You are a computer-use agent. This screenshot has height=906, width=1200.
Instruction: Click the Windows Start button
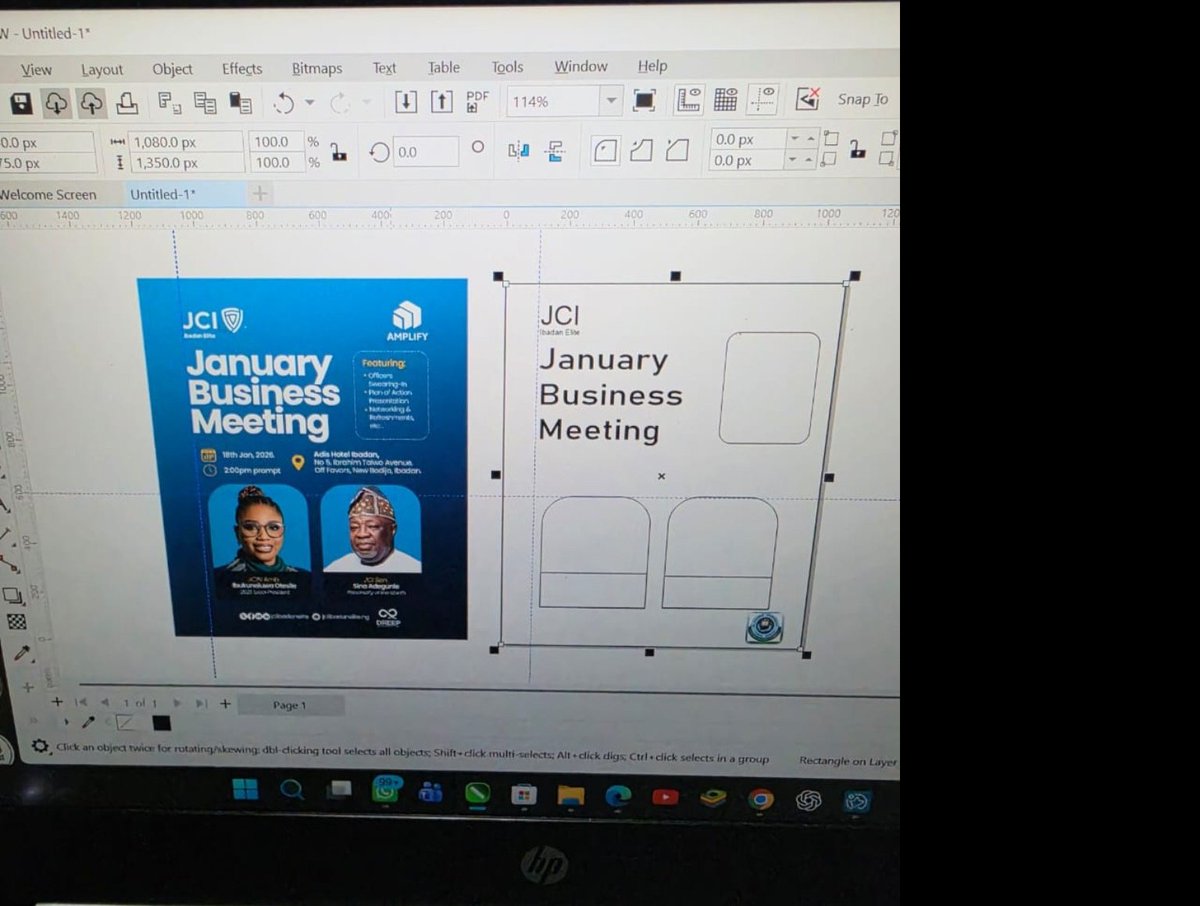pyautogui.click(x=245, y=789)
